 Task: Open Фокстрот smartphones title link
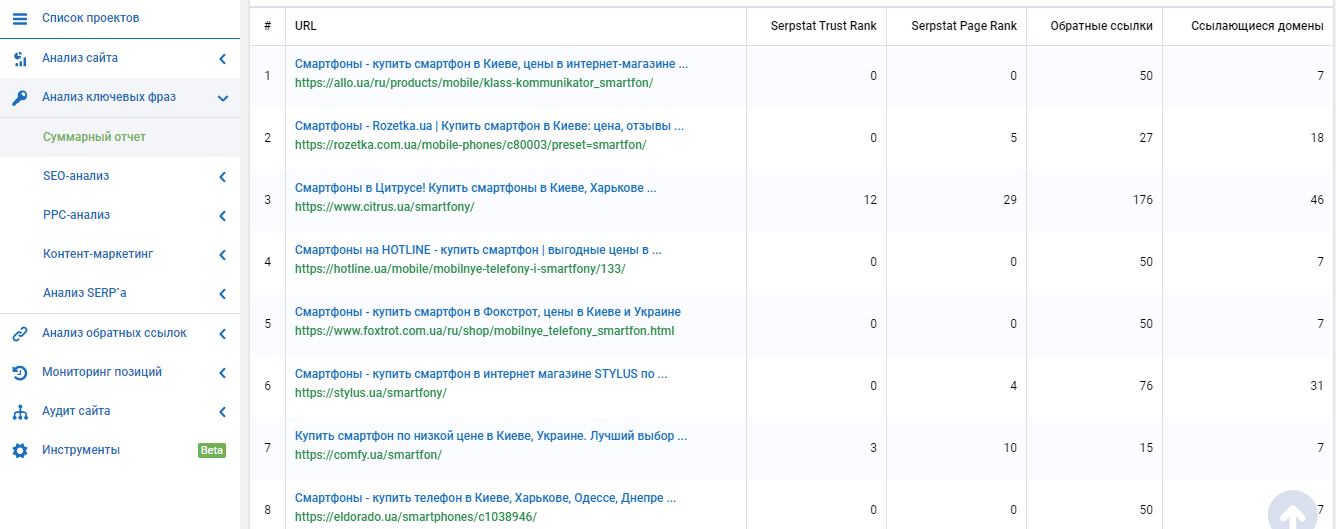tap(488, 312)
